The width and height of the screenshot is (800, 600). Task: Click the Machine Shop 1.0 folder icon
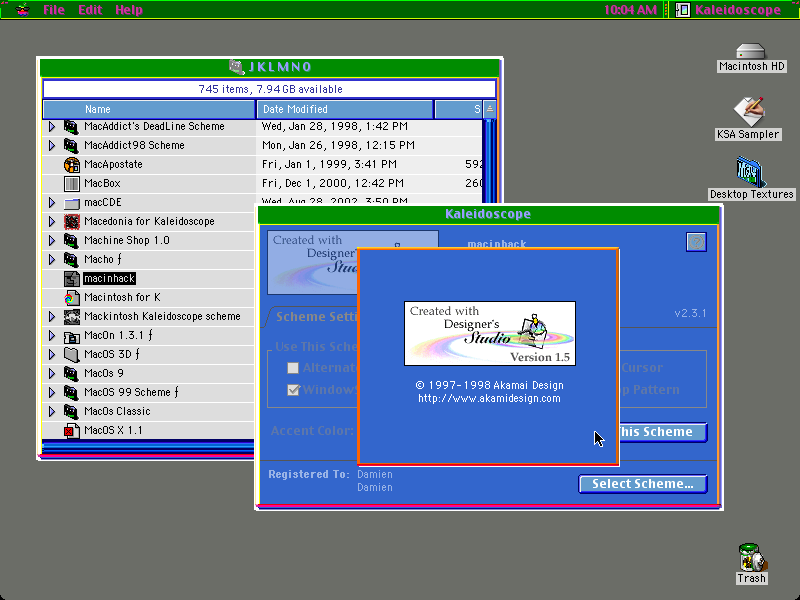click(x=71, y=240)
